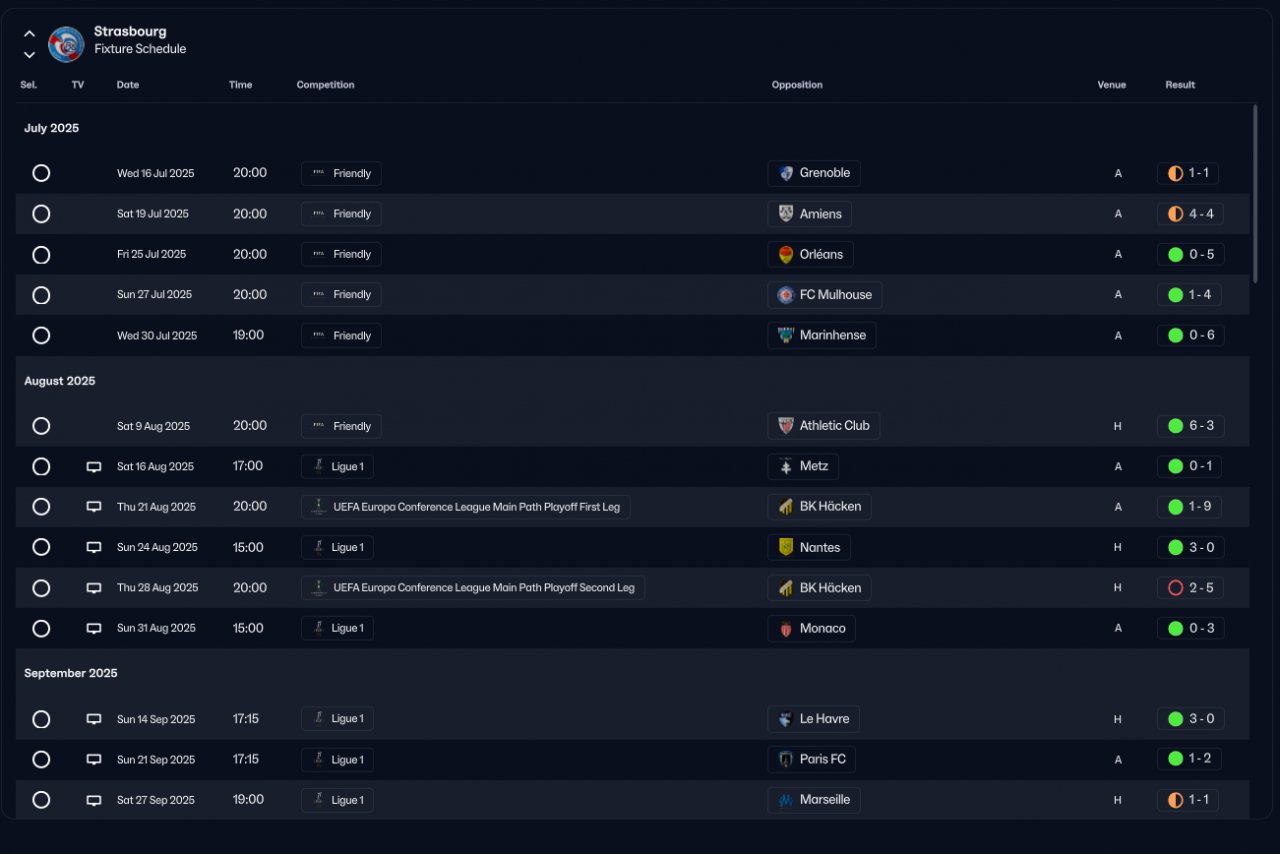Open the Metz club badge
The image size is (1280, 854).
tap(786, 466)
